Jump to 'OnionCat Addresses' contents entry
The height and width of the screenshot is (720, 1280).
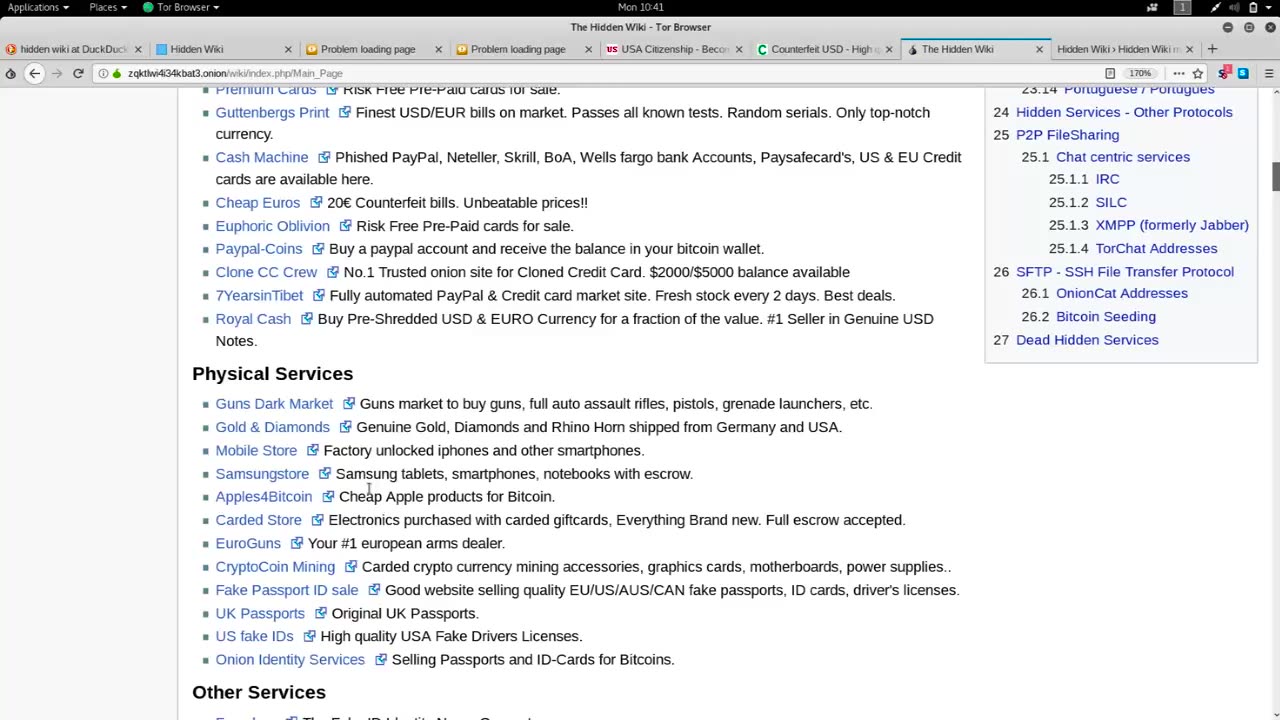coord(1122,293)
